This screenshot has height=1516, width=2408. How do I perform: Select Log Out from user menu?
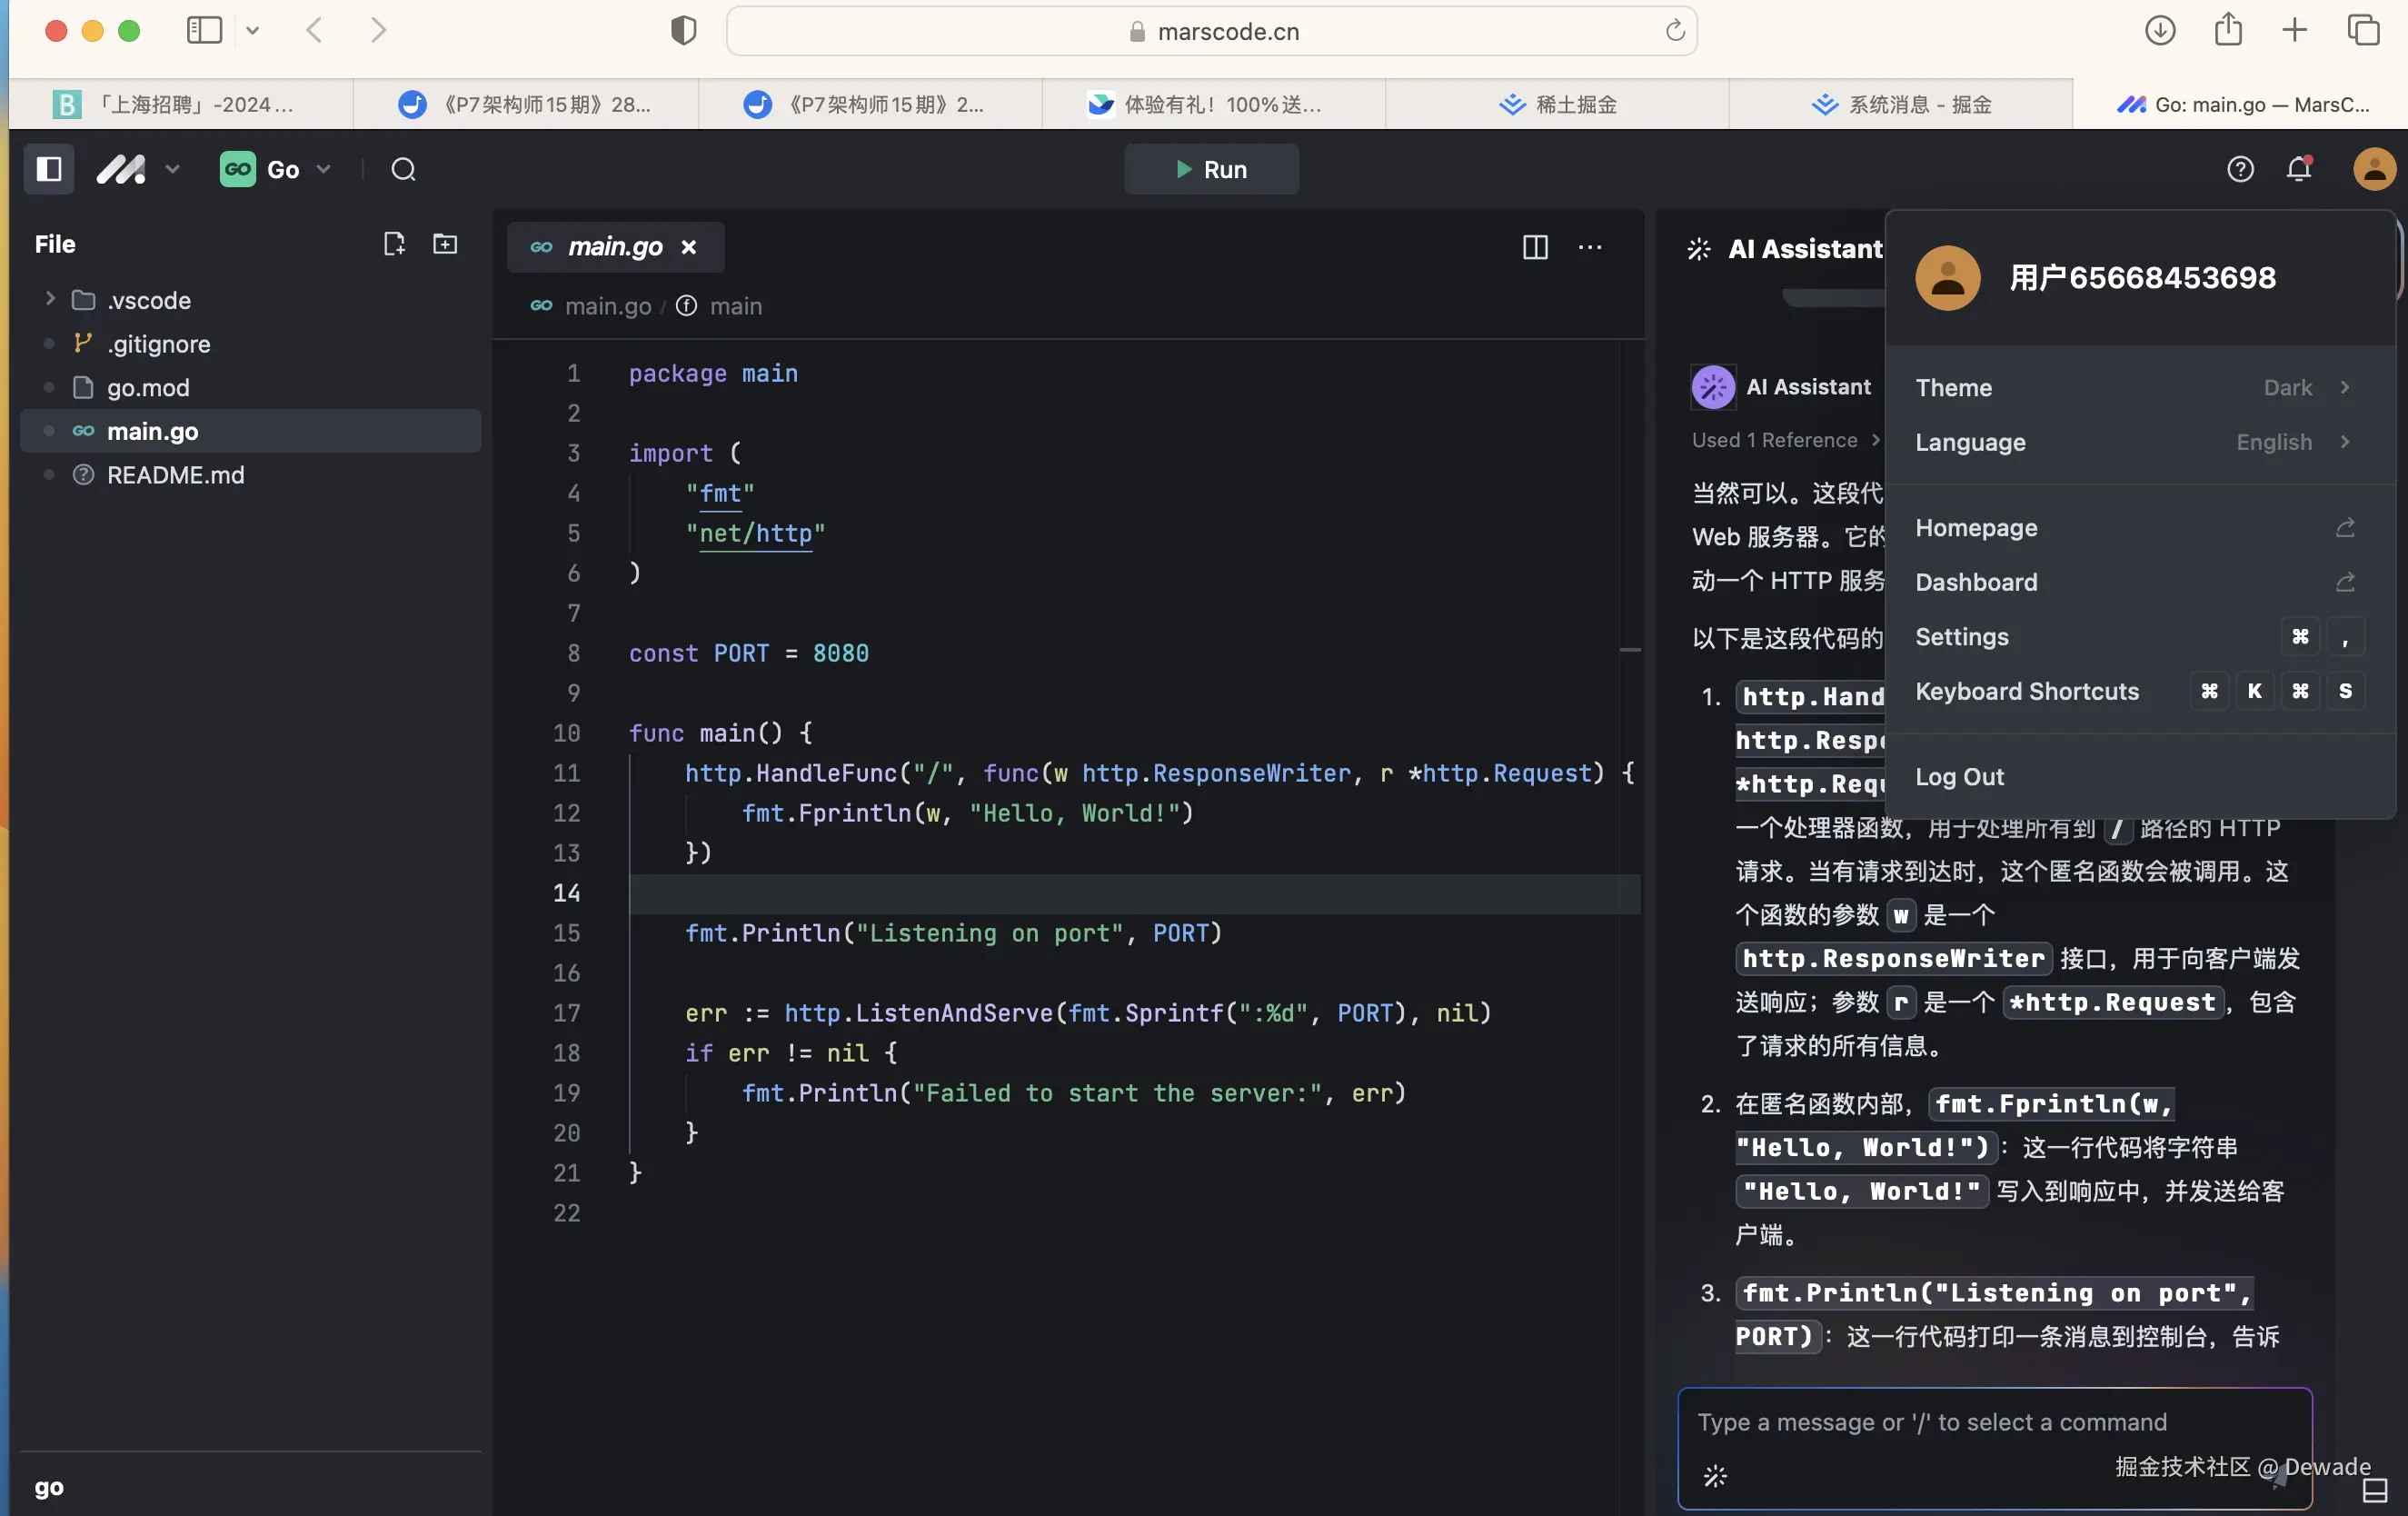coord(1959,777)
